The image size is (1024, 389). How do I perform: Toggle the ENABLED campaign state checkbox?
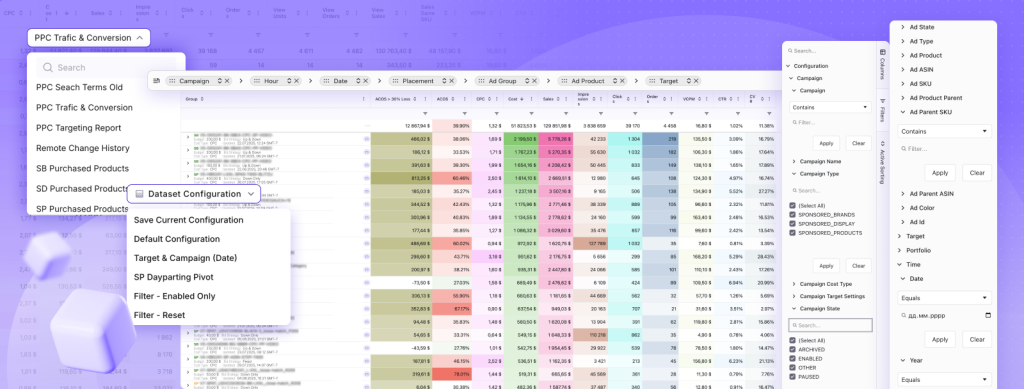(x=793, y=358)
